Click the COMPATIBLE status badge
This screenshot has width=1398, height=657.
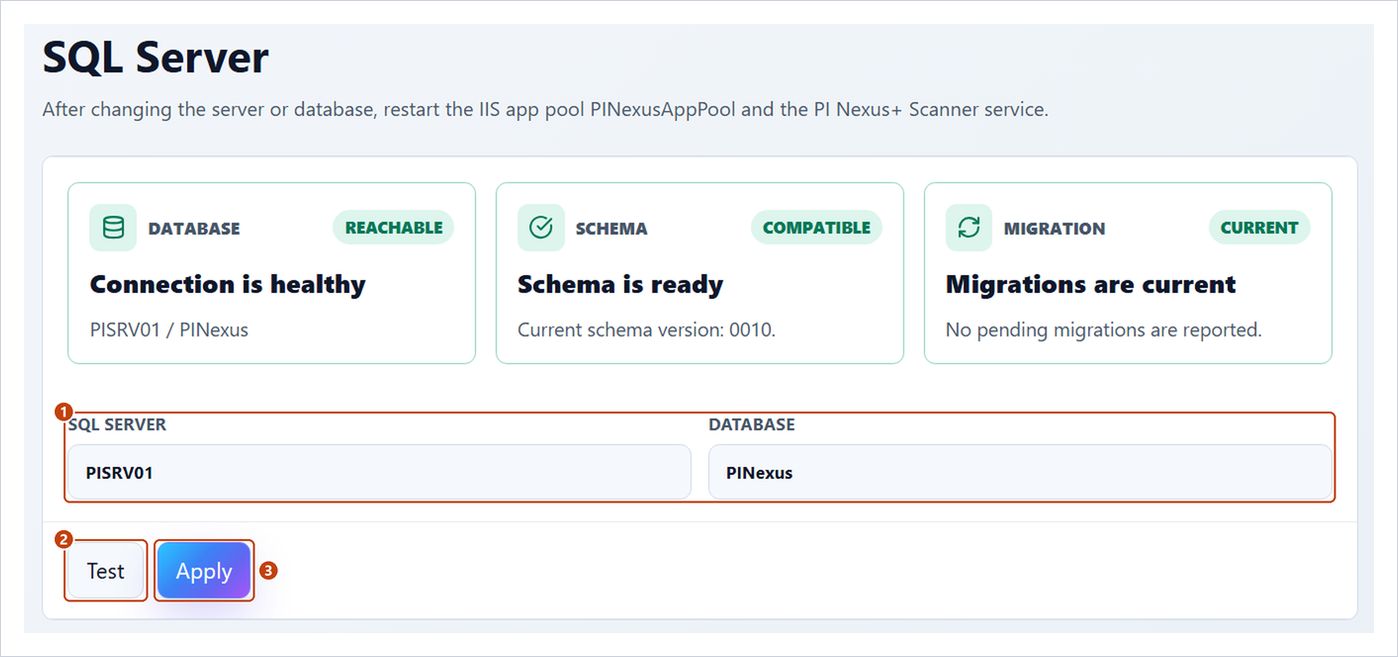(816, 228)
